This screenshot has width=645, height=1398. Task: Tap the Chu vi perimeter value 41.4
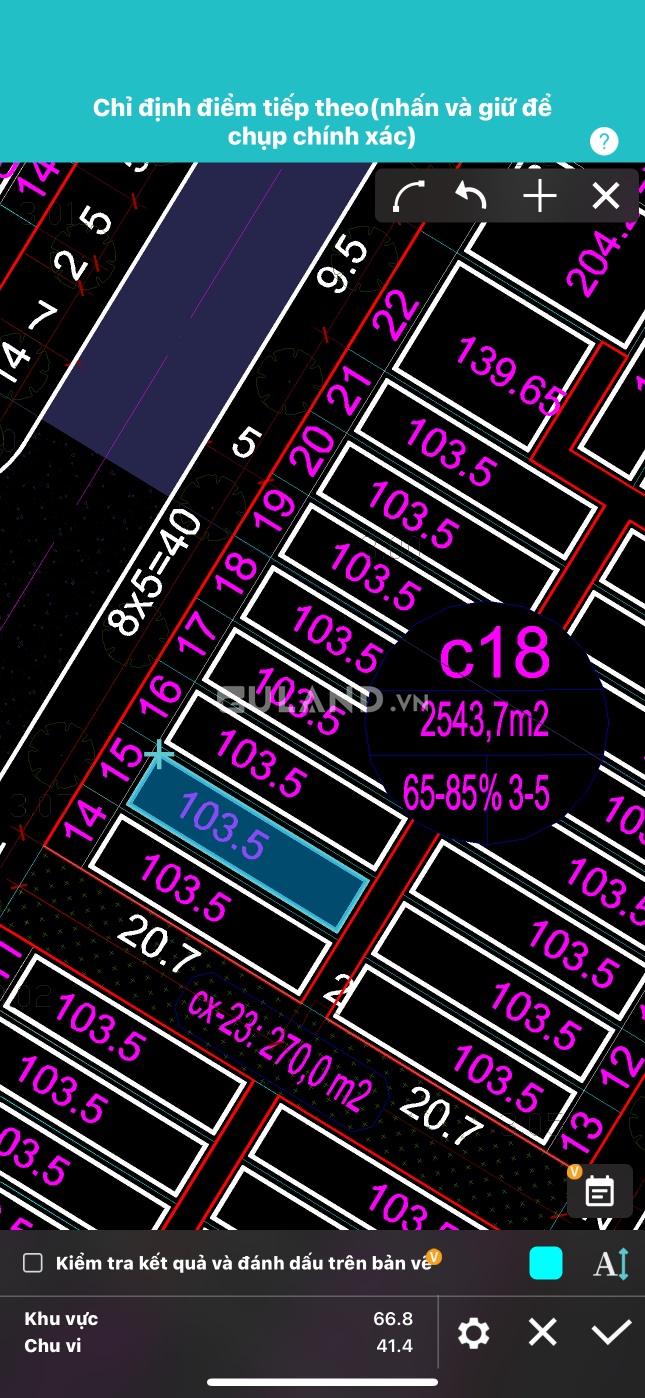(394, 1346)
